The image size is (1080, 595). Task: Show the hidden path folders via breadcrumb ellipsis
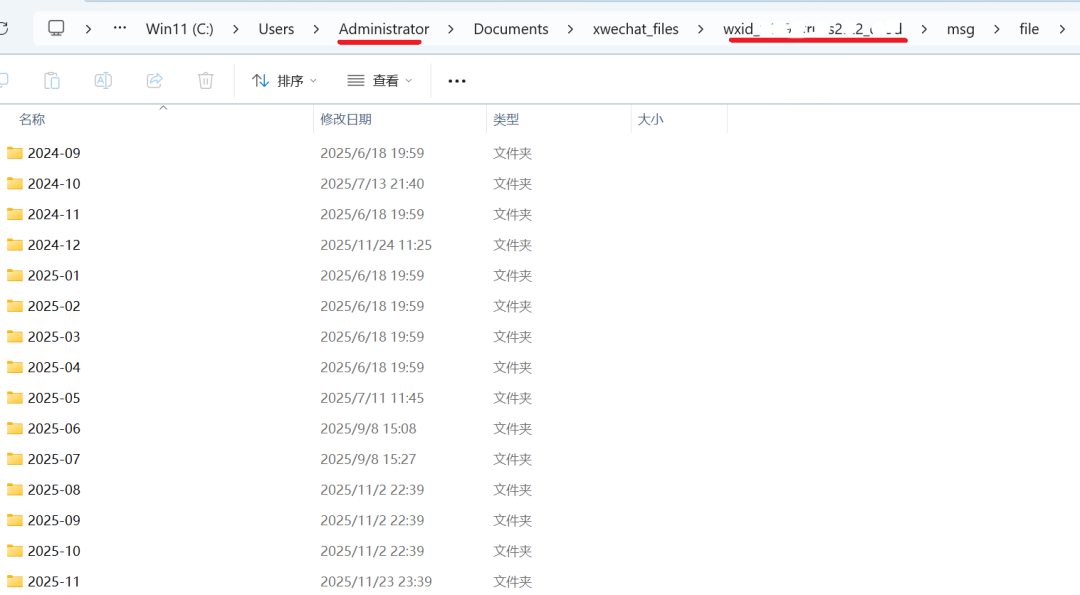pyautogui.click(x=120, y=29)
